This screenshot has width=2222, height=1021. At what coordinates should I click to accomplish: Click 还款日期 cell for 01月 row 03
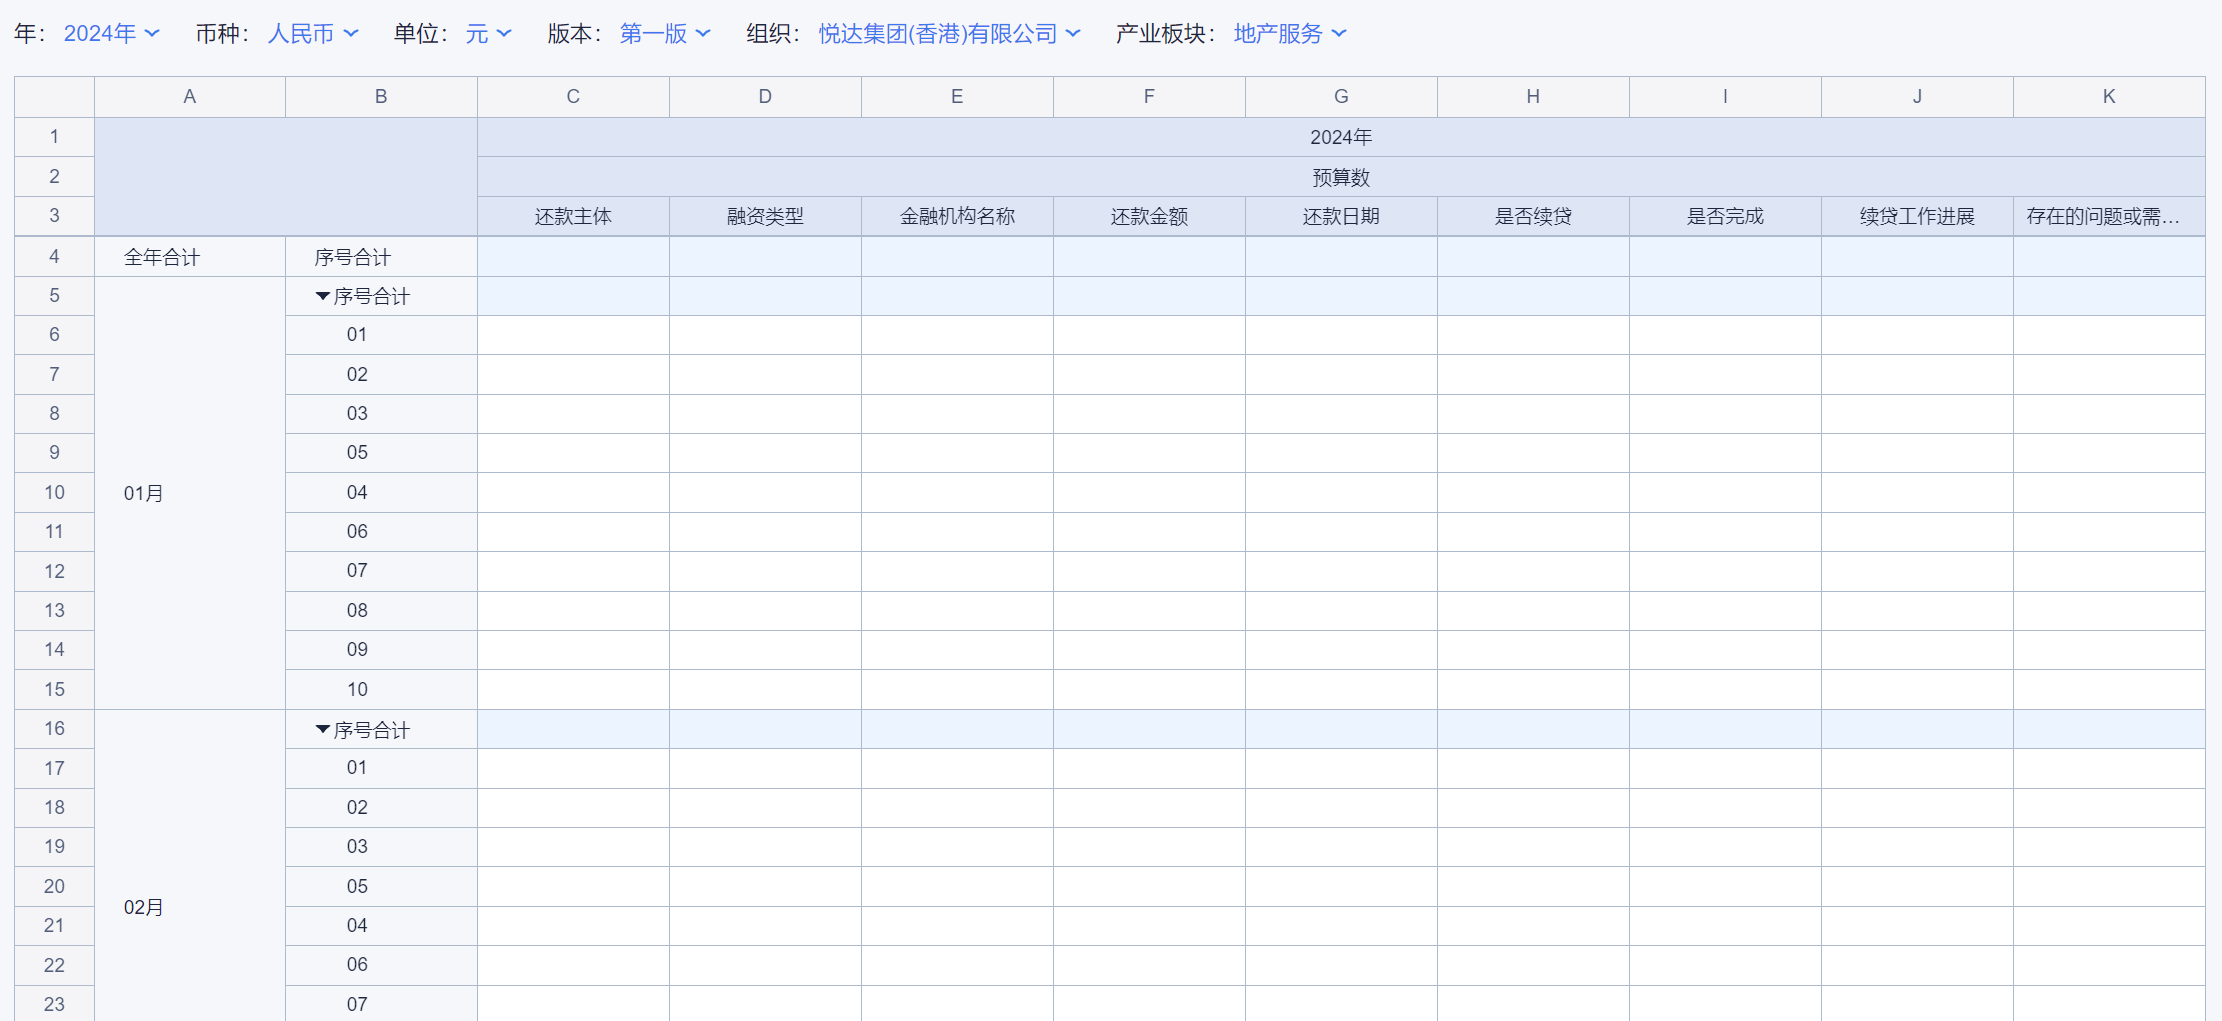click(1341, 414)
